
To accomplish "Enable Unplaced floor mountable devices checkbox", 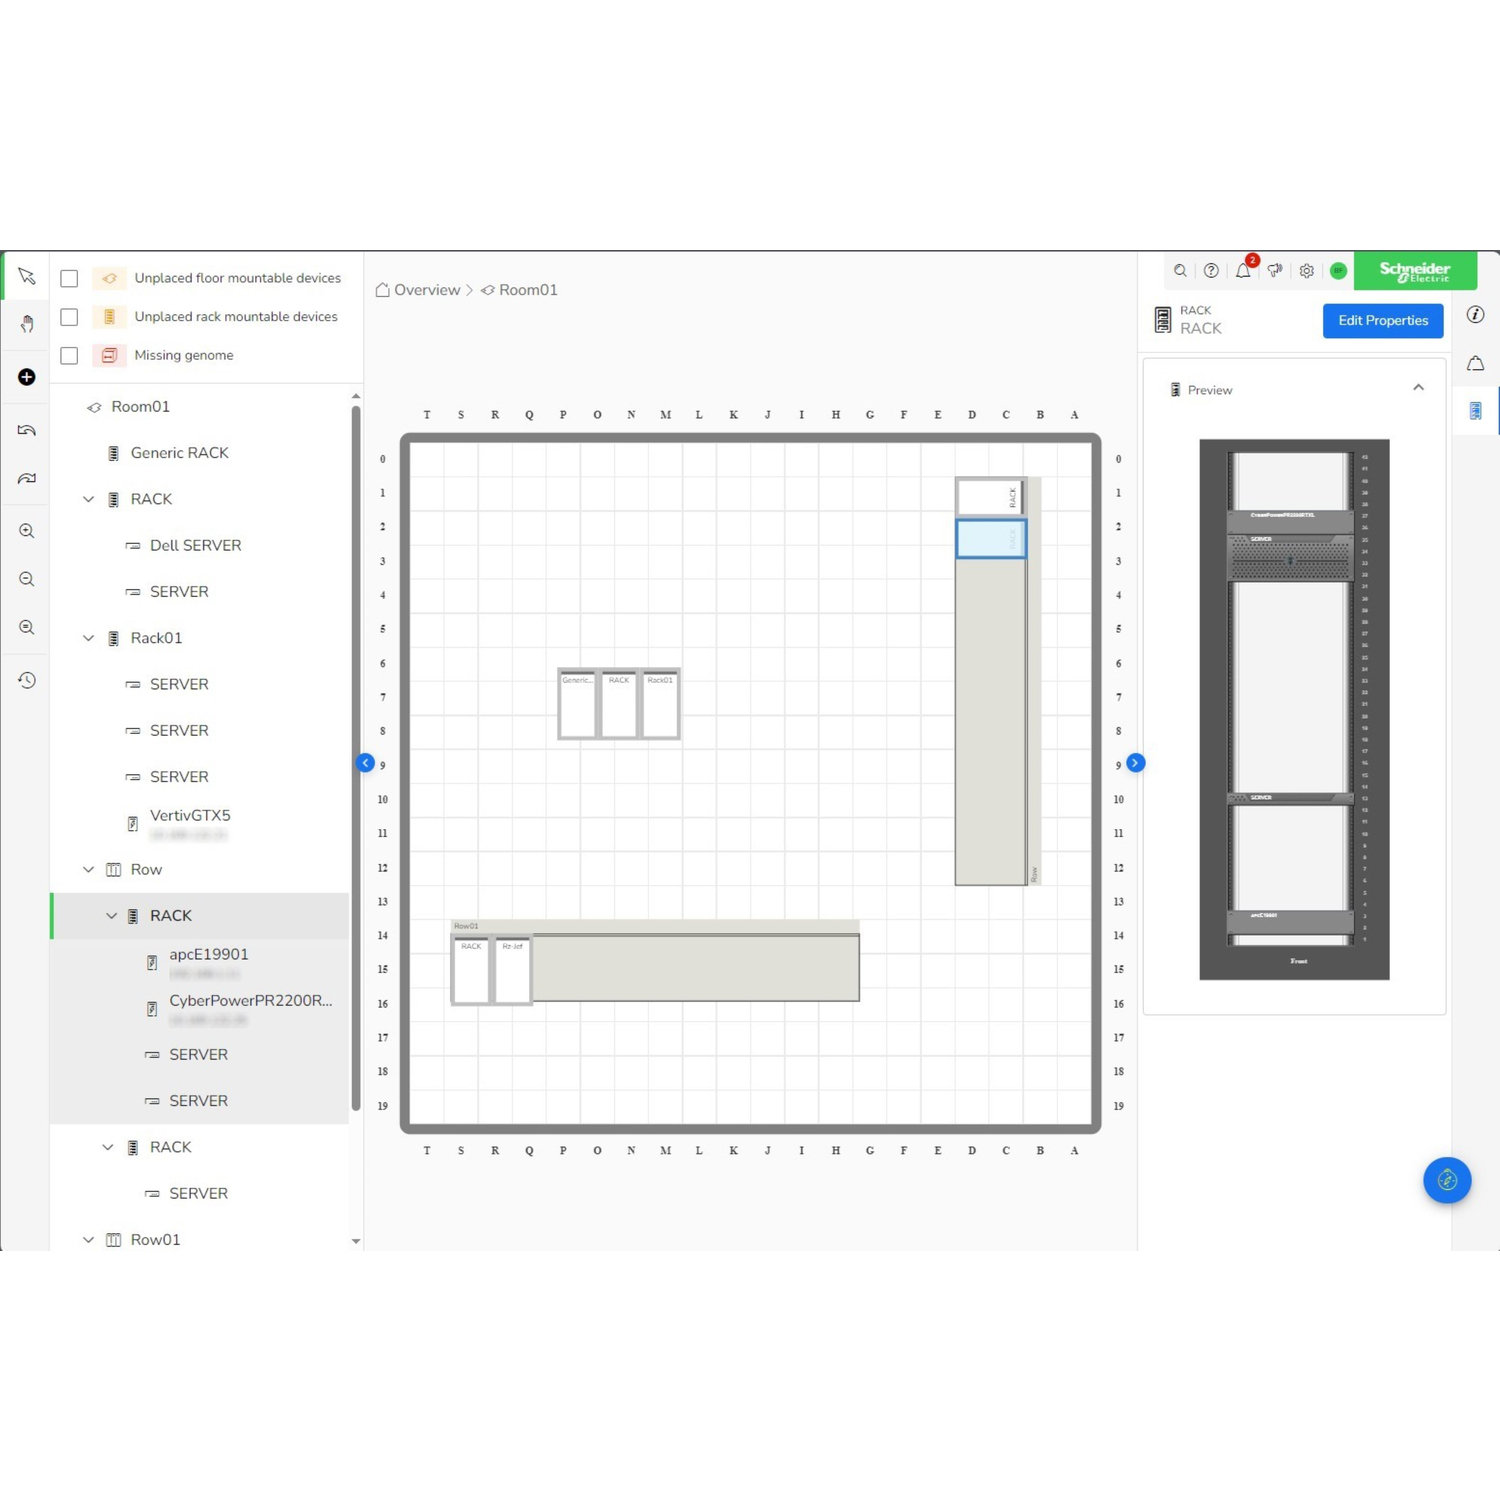I will click(x=69, y=279).
